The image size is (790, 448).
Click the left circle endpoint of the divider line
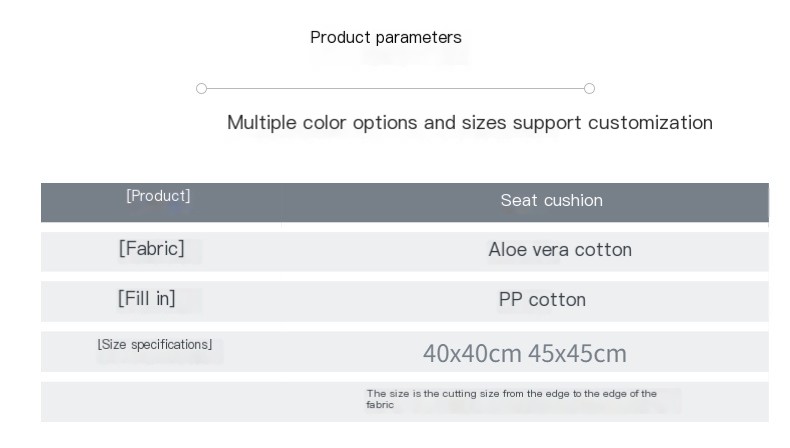202,89
